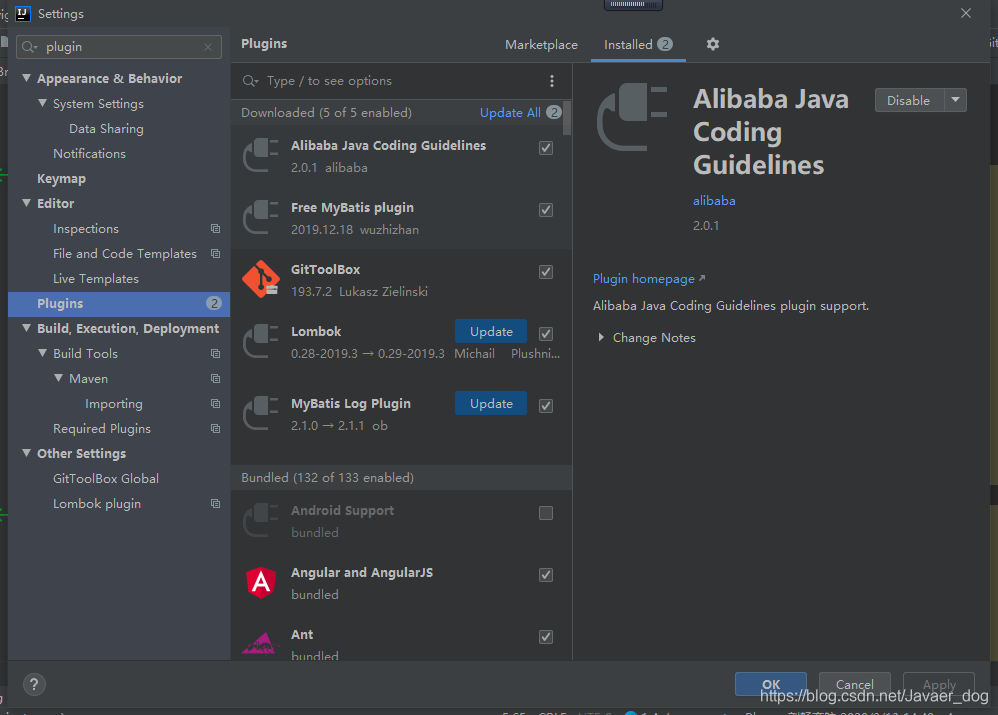Screen dimensions: 998x715
Task: Click the IntelliJ Settings window icon
Action: 23,13
